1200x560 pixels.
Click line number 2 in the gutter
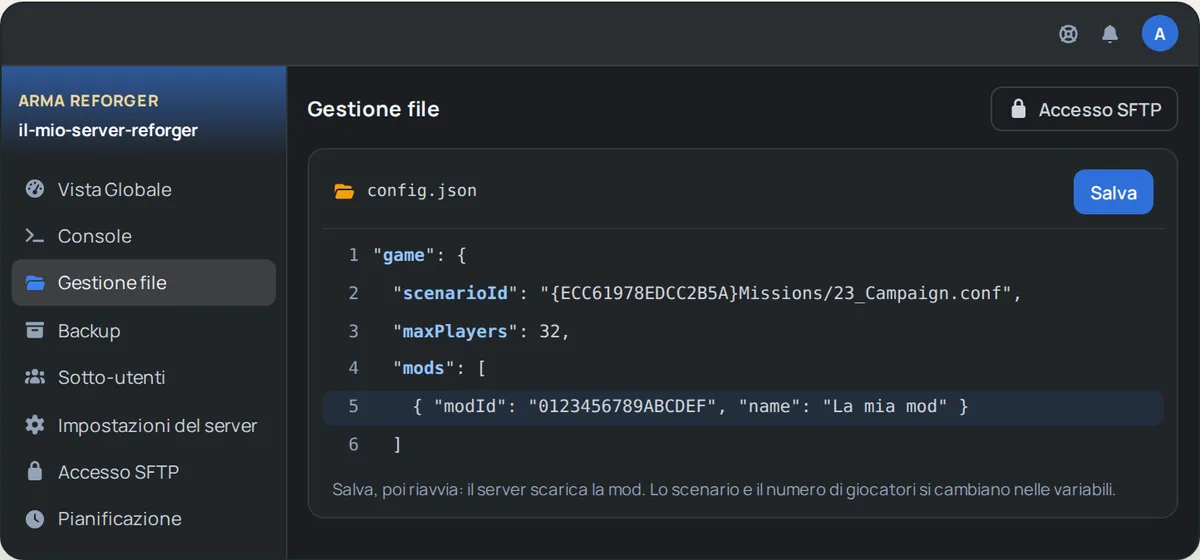[353, 293]
